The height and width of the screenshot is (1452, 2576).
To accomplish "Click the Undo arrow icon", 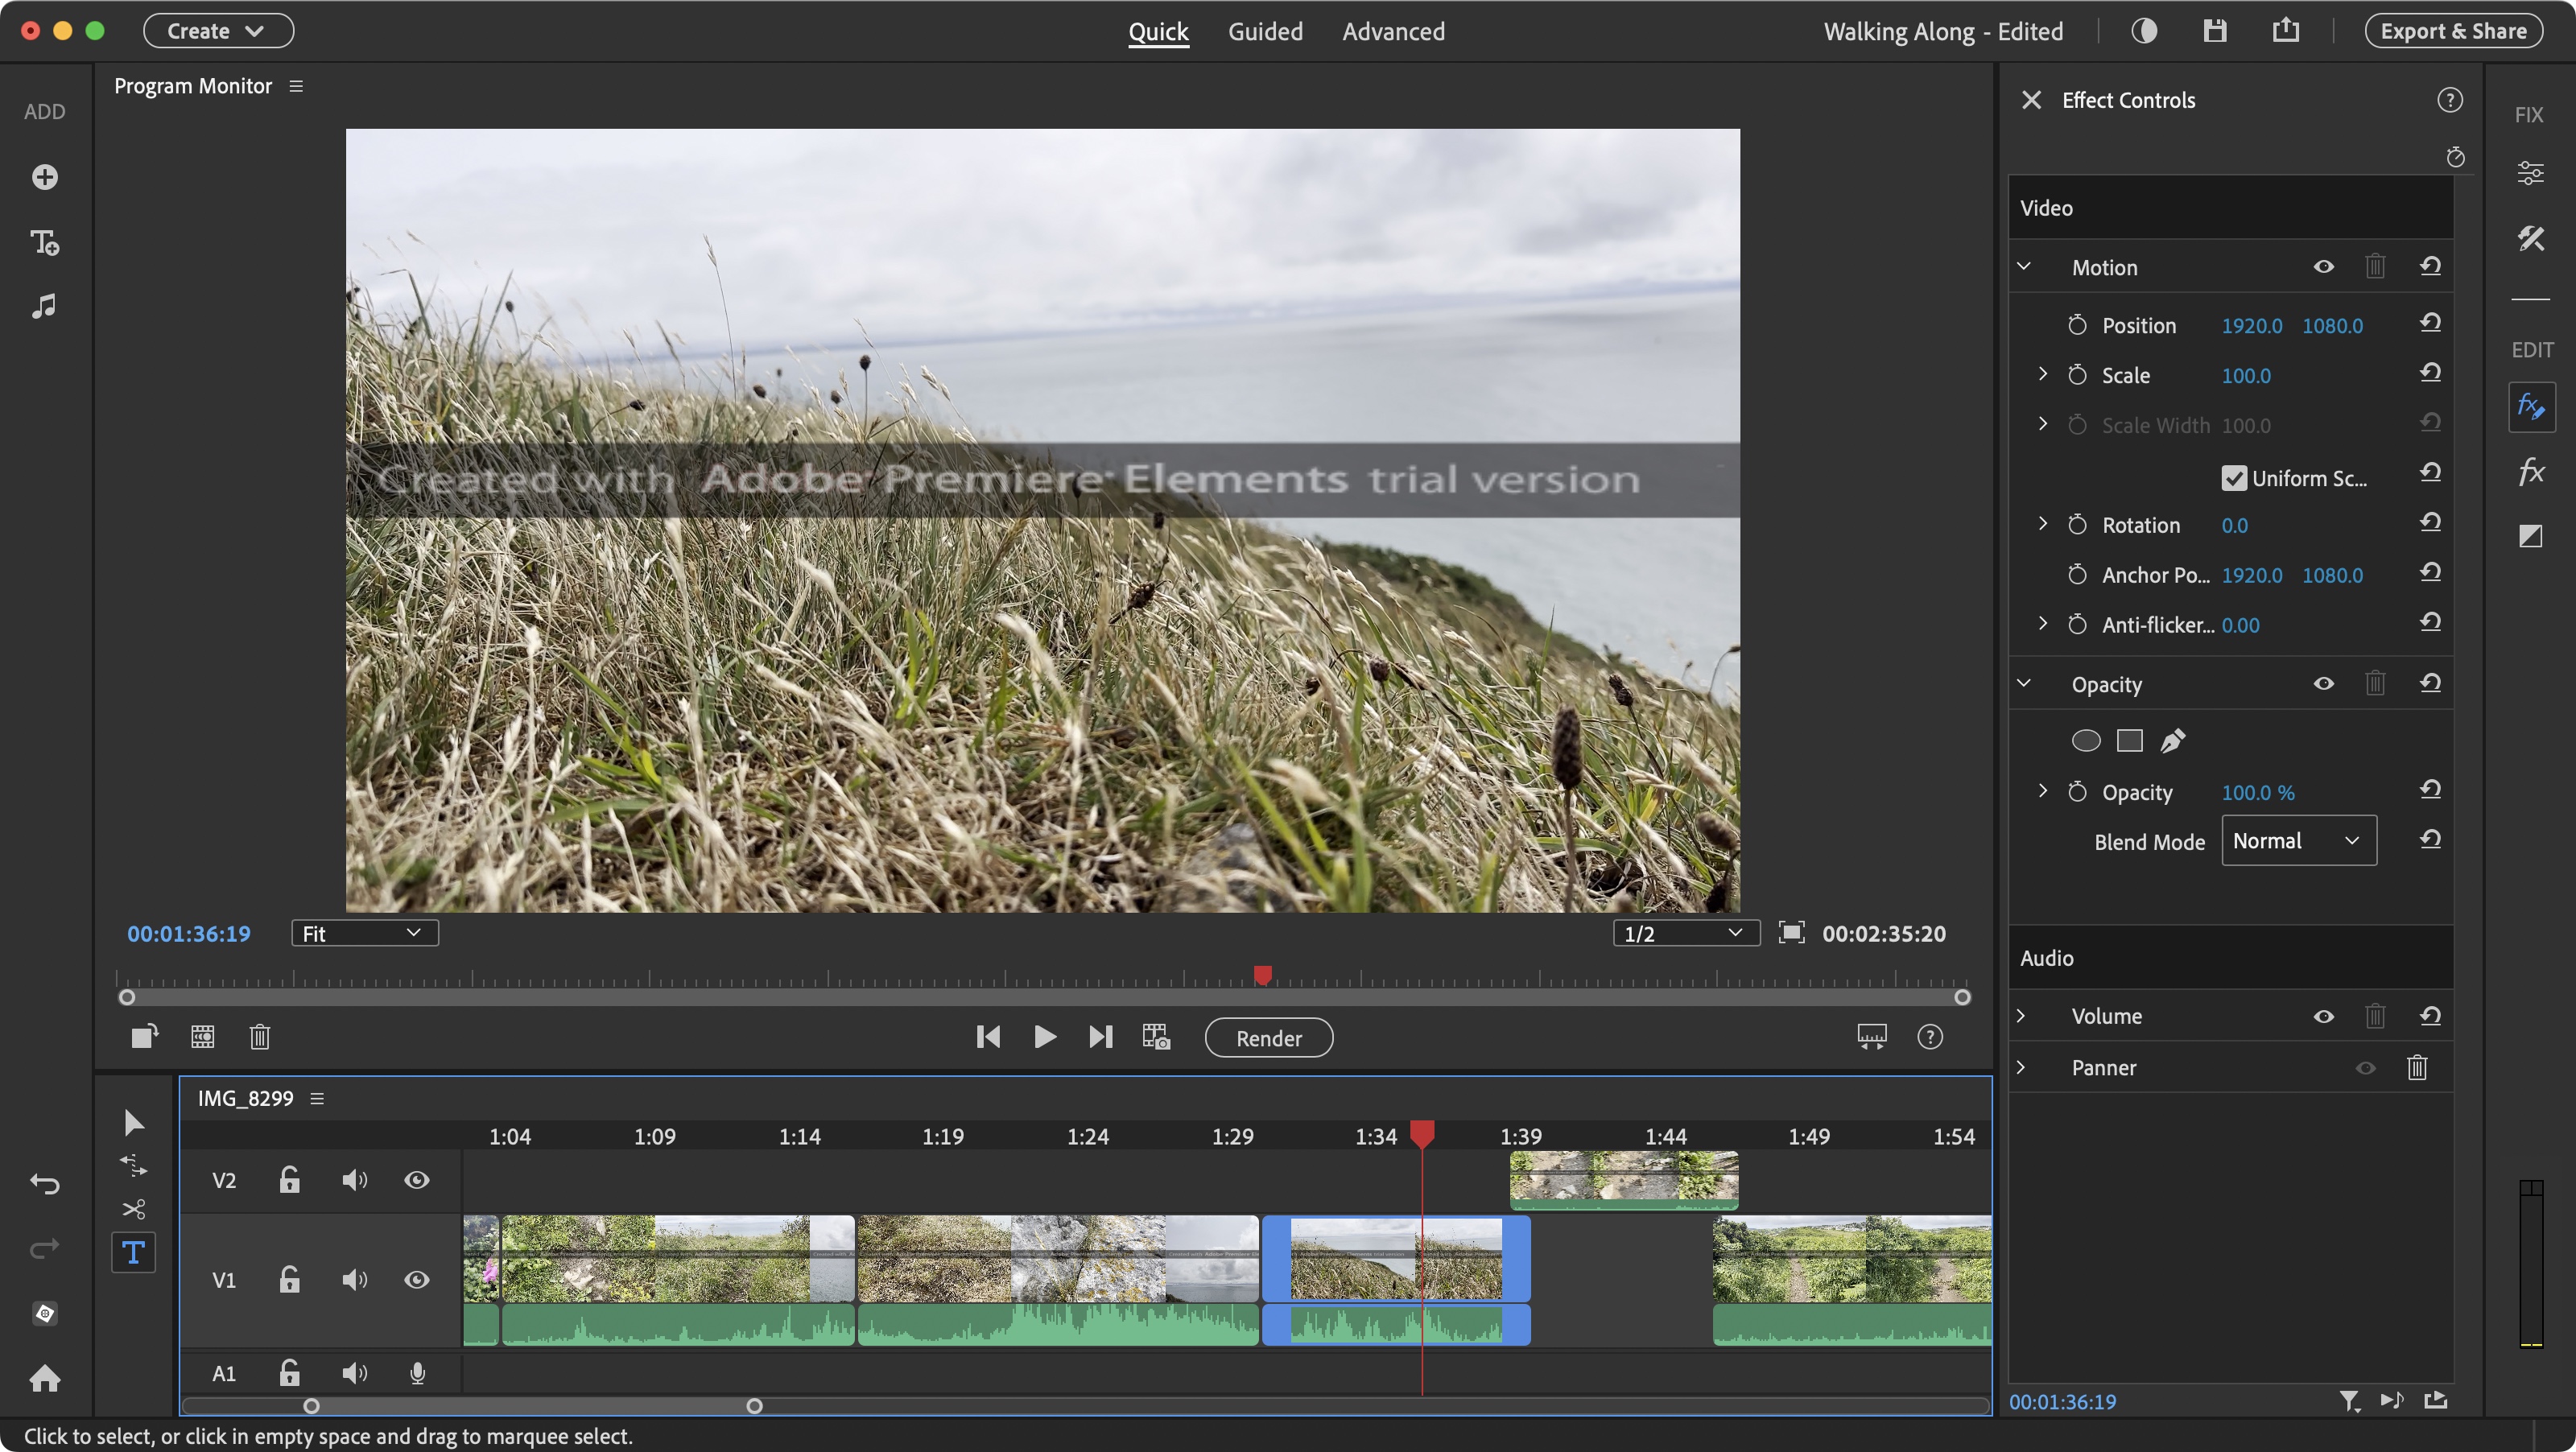I will pyautogui.click(x=44, y=1184).
